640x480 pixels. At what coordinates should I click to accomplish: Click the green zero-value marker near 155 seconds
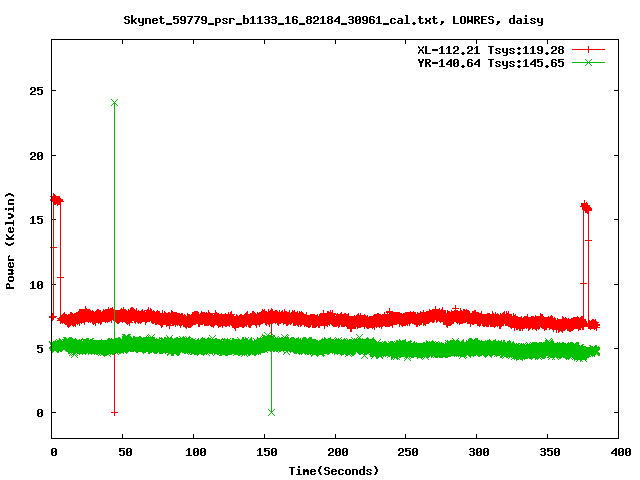[x=271, y=412]
